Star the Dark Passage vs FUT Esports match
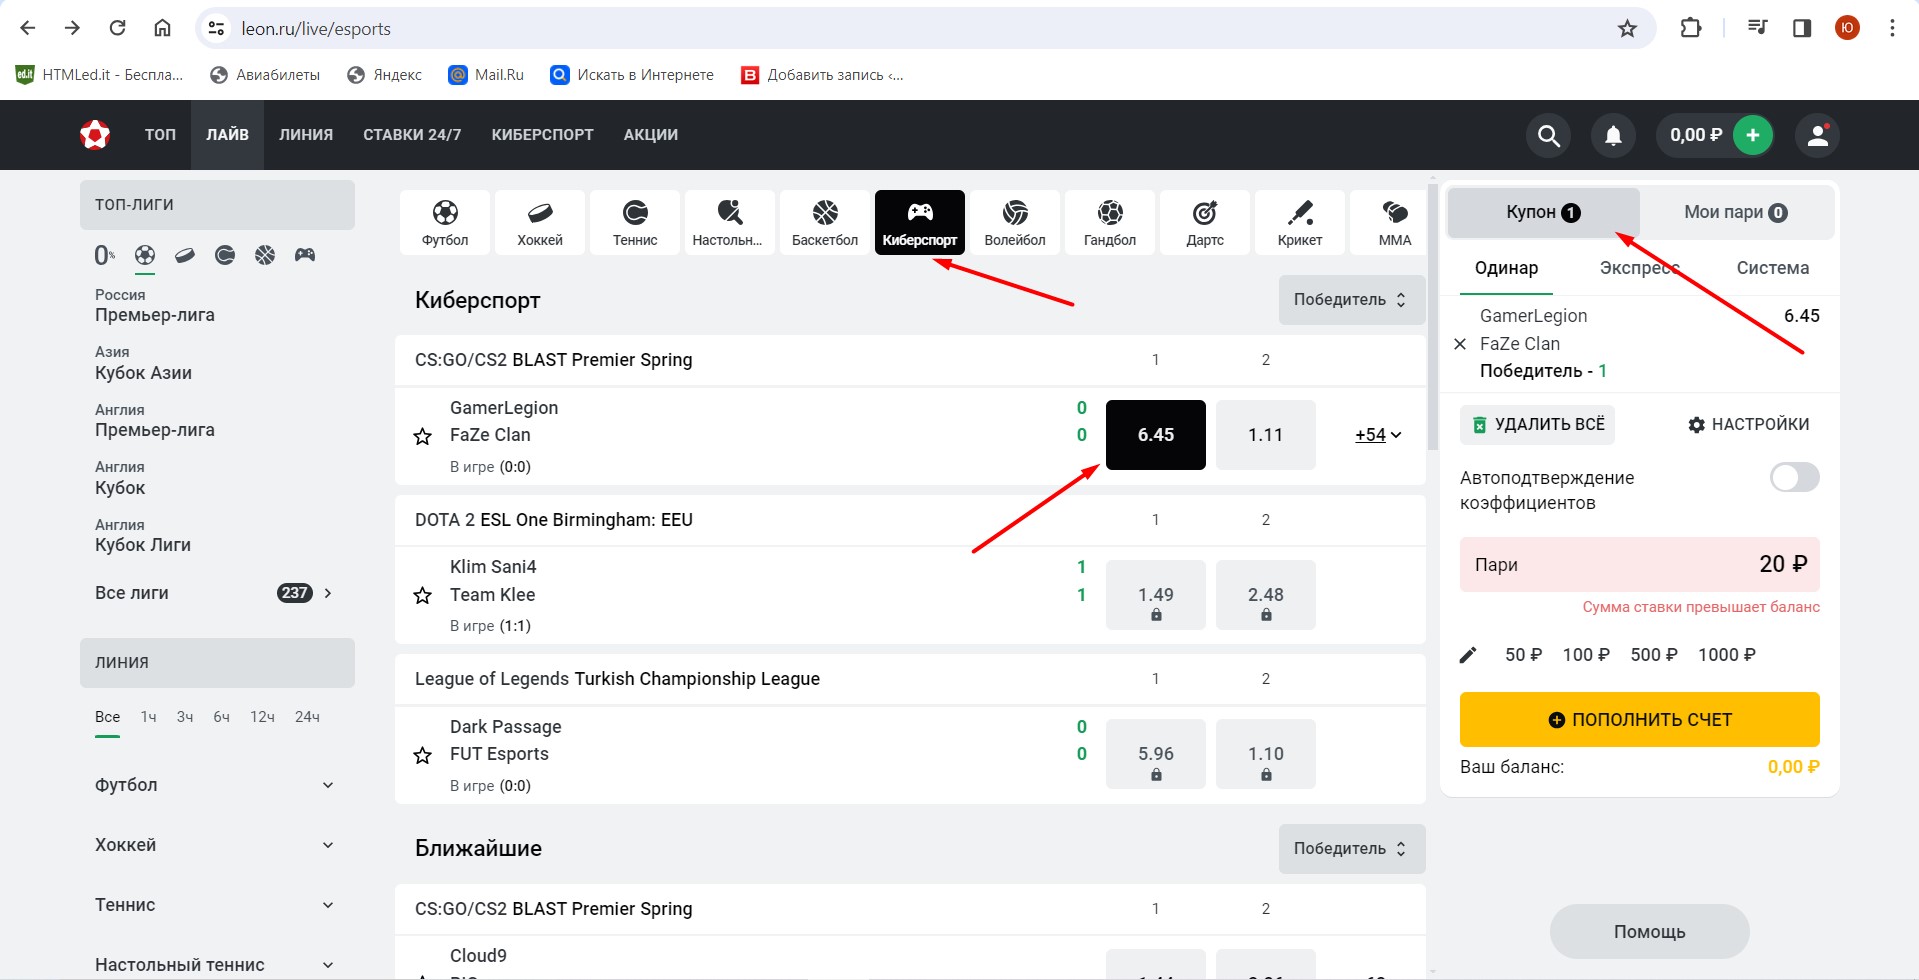Screen dimensions: 1919x980 coord(423,755)
